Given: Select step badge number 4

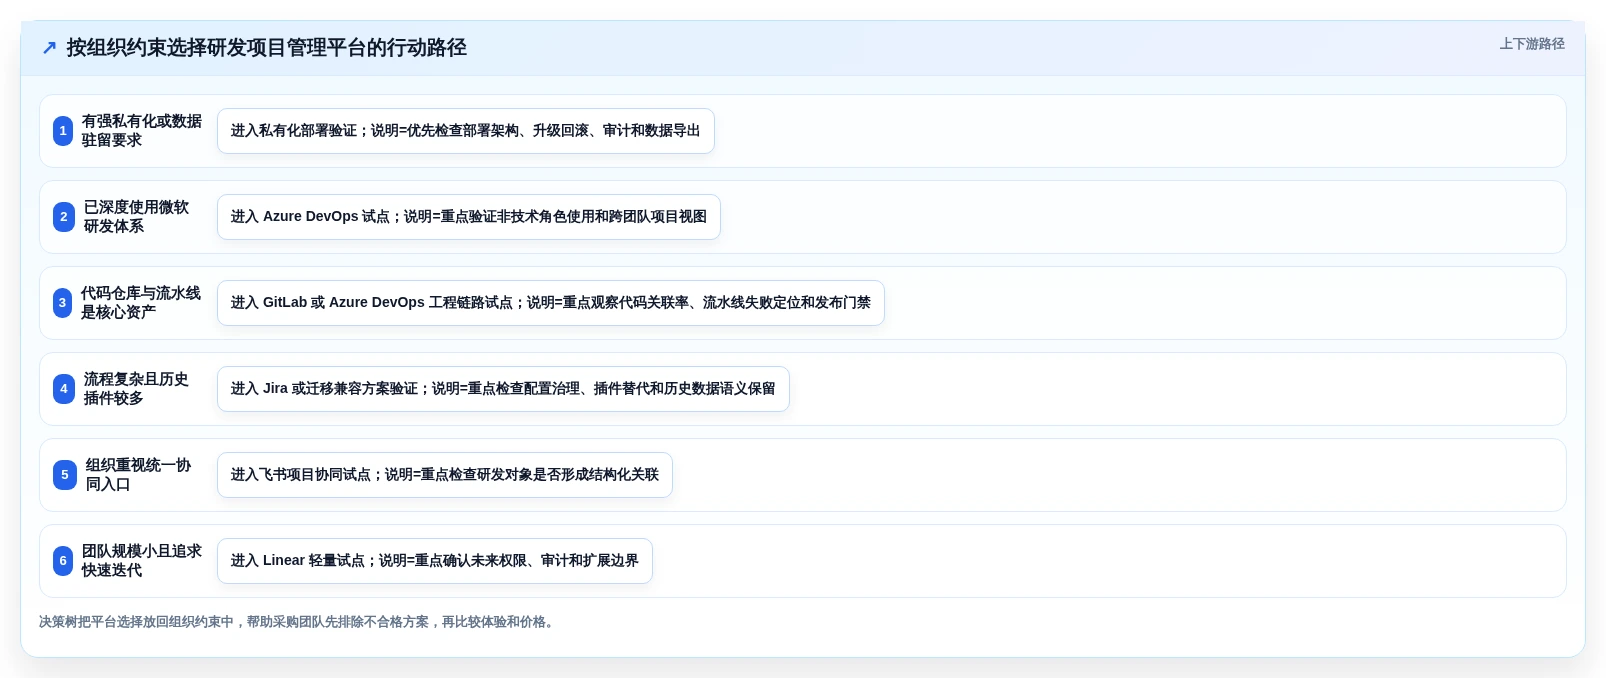Looking at the screenshot, I should 64,389.
